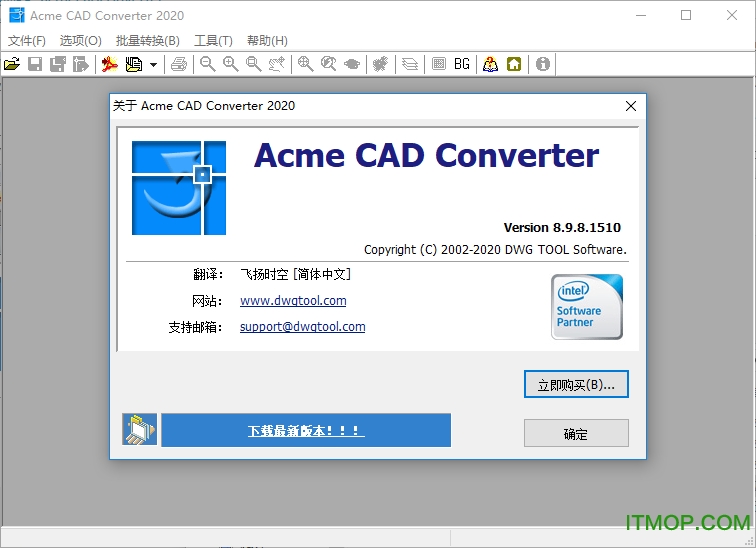Click the Open file folder icon

pyautogui.click(x=12, y=64)
